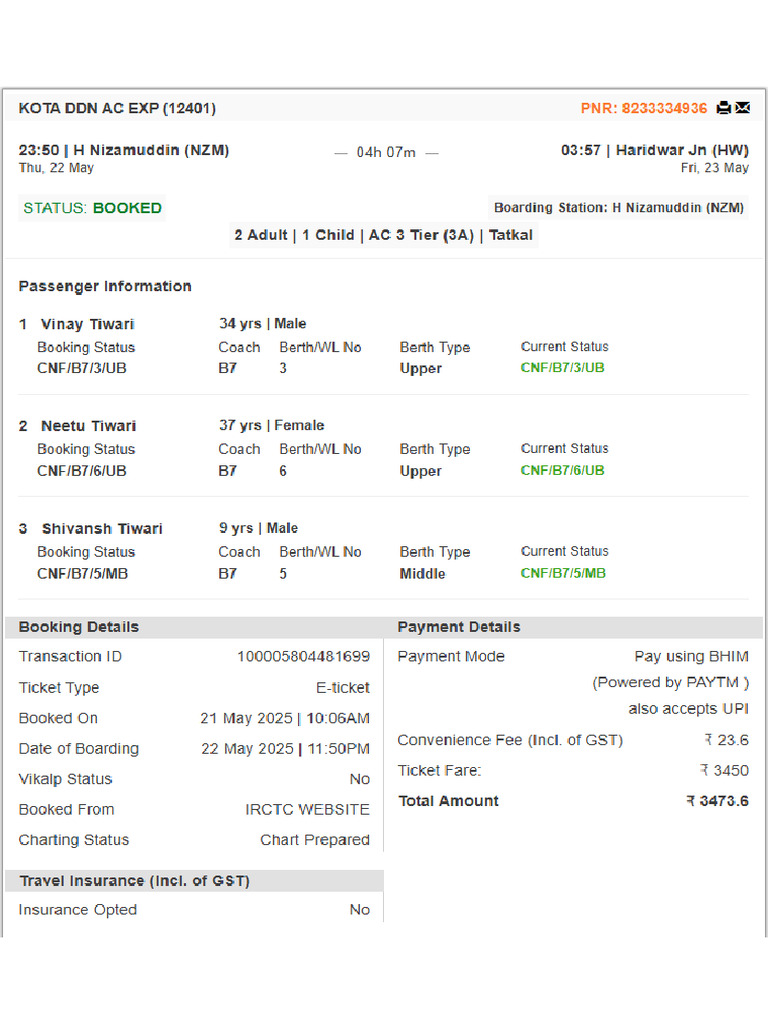Select passenger name Neetu Tiwari
Viewport: 768px width, 1024px height.
click(88, 426)
